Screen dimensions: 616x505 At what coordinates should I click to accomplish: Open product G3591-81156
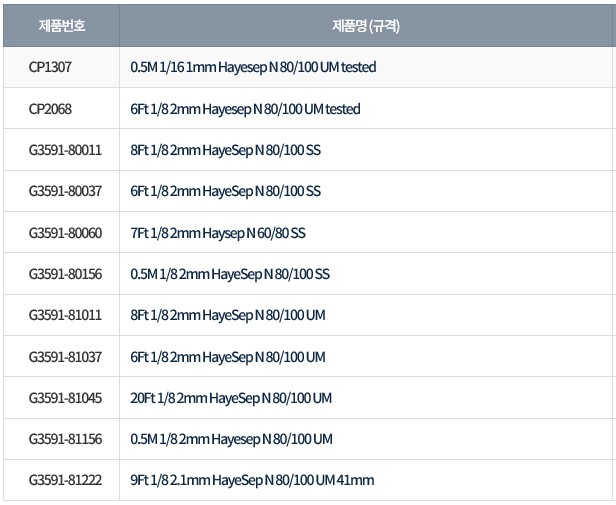pyautogui.click(x=65, y=439)
